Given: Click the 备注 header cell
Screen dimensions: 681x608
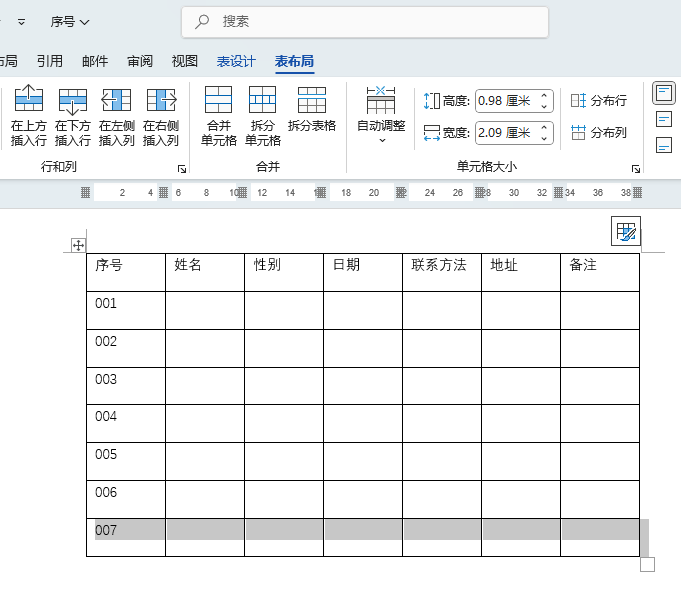Looking at the screenshot, I should [600, 272].
